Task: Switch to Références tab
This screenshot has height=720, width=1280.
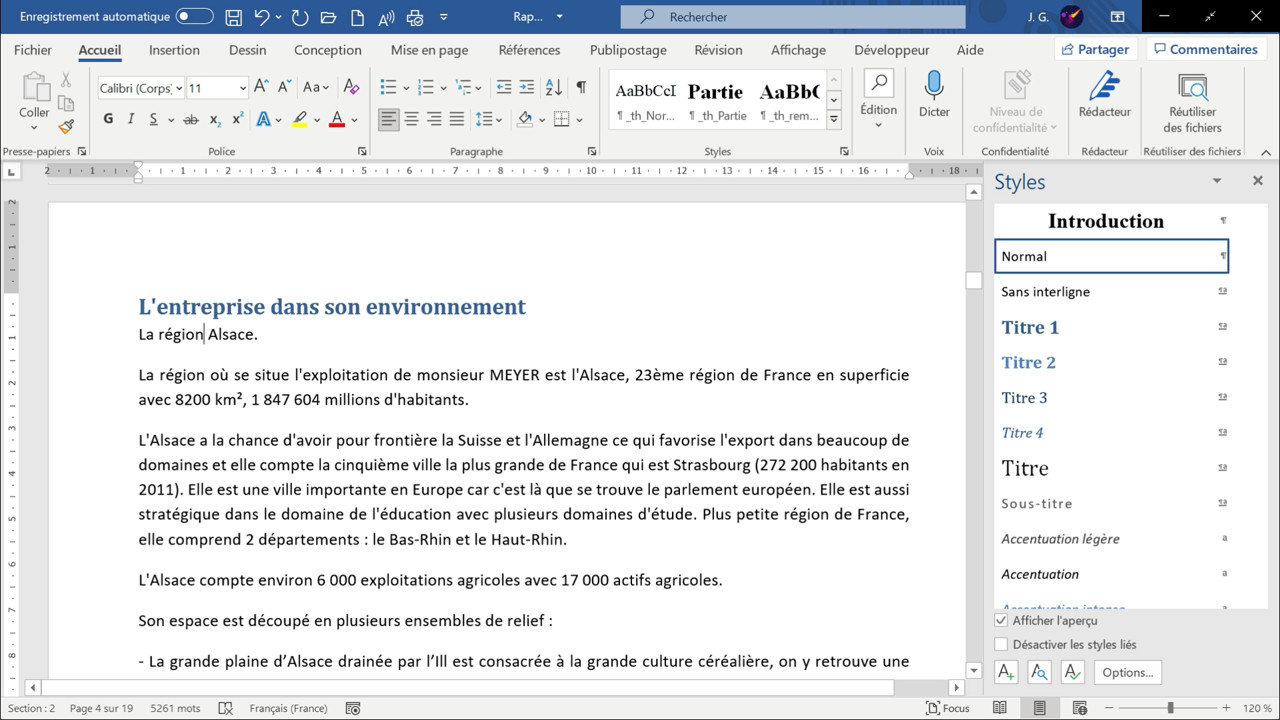Action: coord(529,50)
